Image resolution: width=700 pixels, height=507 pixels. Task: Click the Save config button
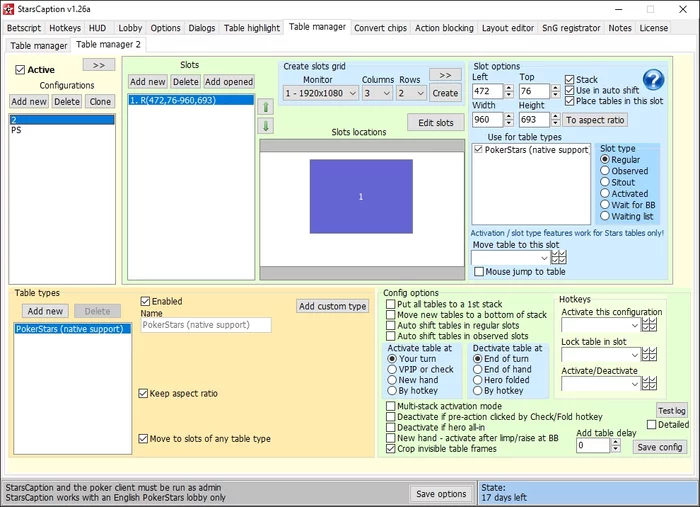click(x=660, y=446)
